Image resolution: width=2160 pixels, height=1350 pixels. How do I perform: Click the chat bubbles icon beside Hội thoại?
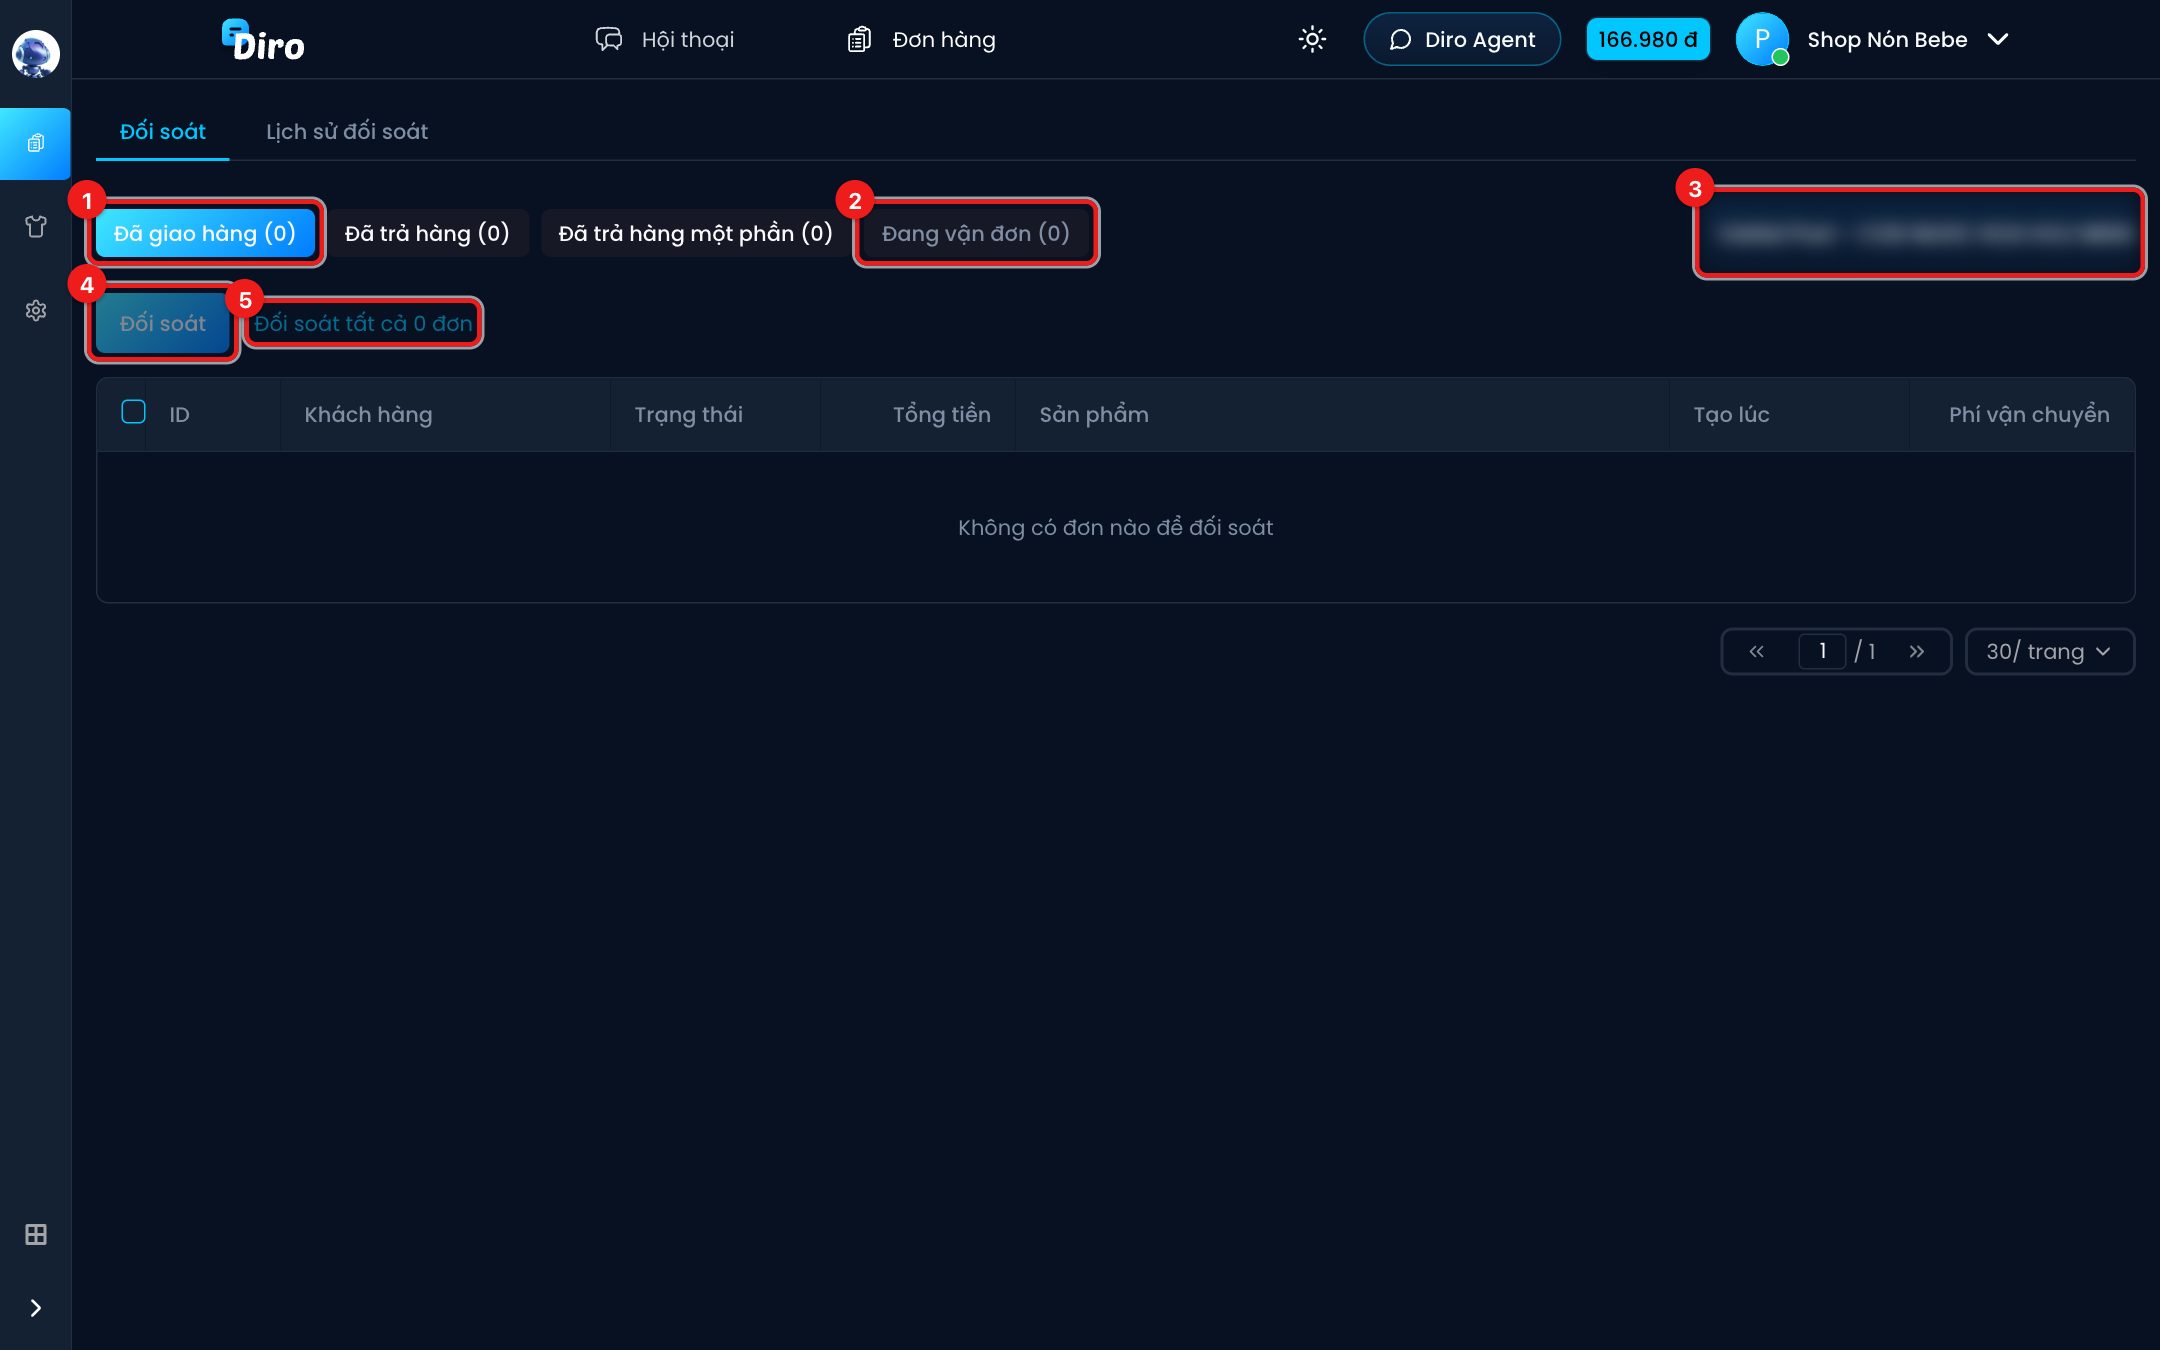609,39
